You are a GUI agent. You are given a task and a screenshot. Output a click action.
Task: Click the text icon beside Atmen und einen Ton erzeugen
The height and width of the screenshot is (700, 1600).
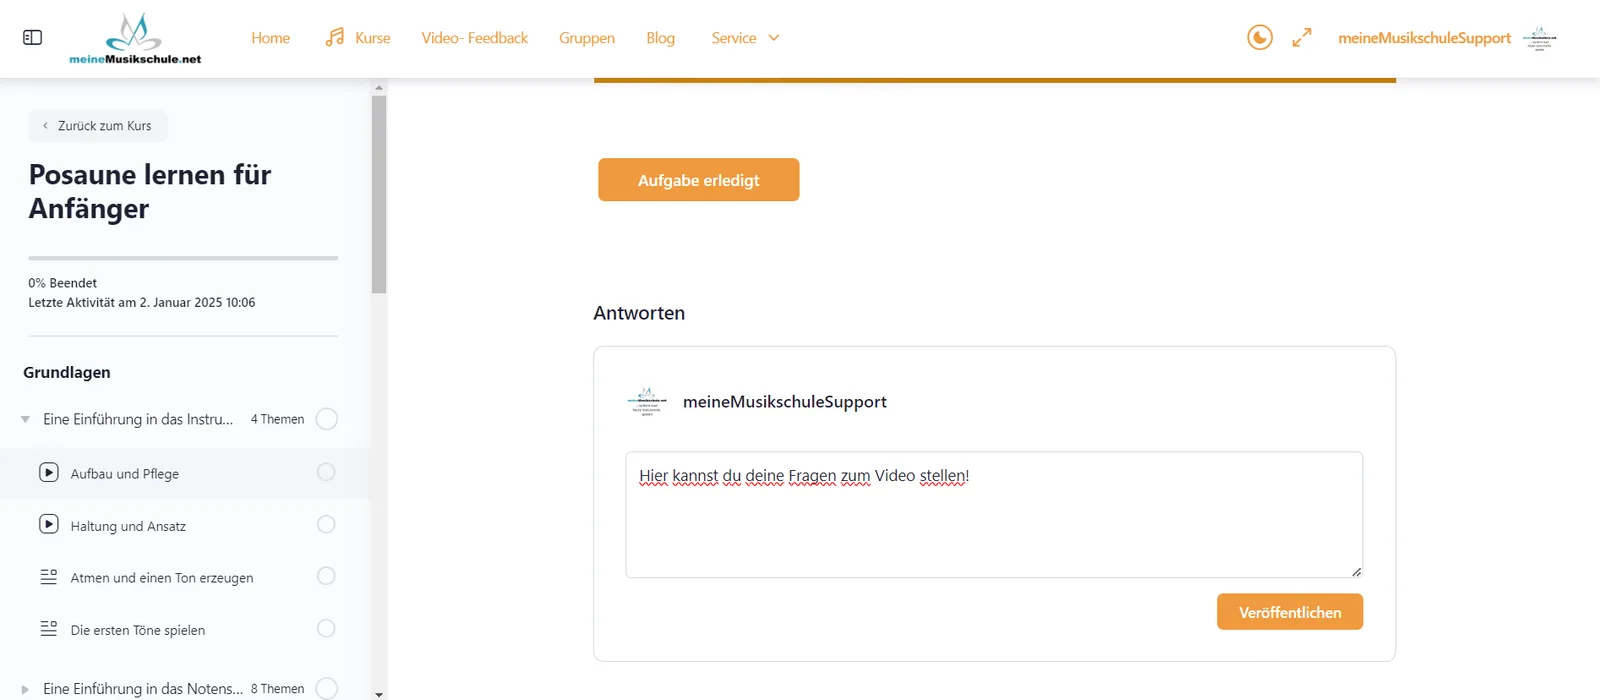(48, 577)
